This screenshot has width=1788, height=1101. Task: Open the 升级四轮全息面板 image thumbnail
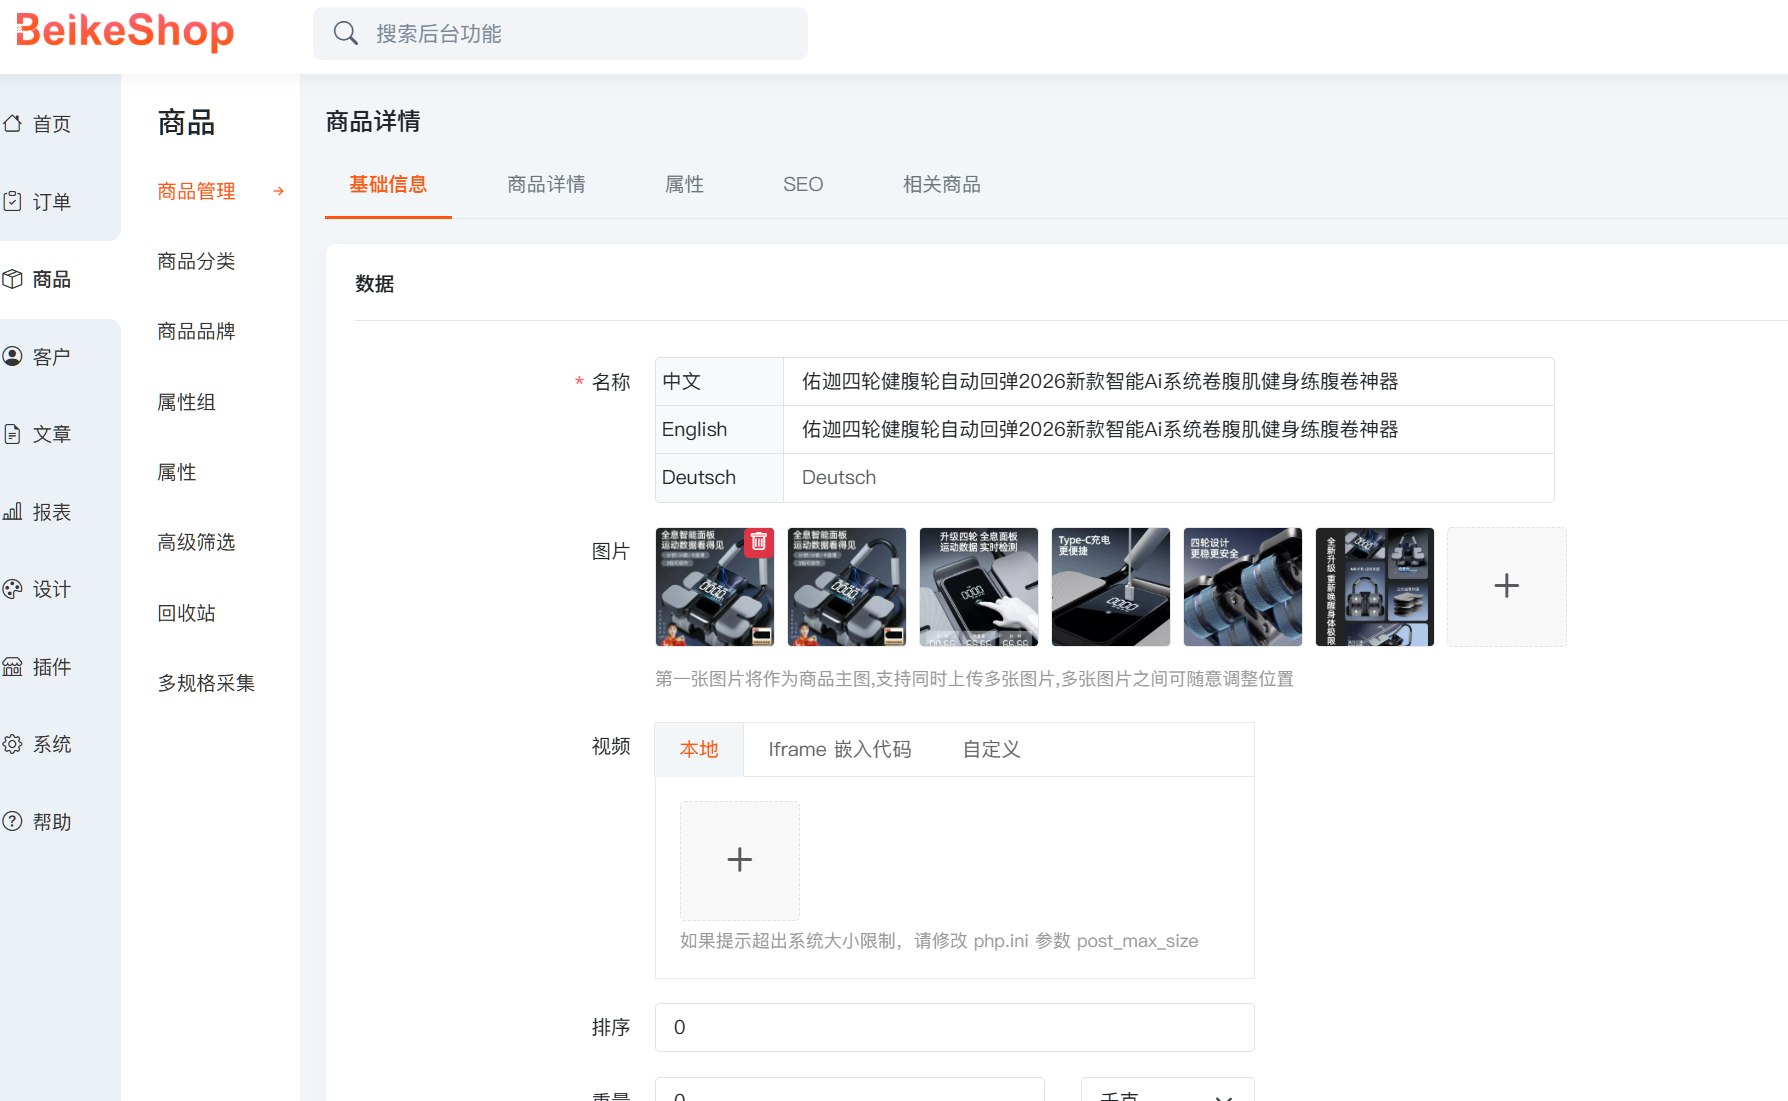(979, 587)
